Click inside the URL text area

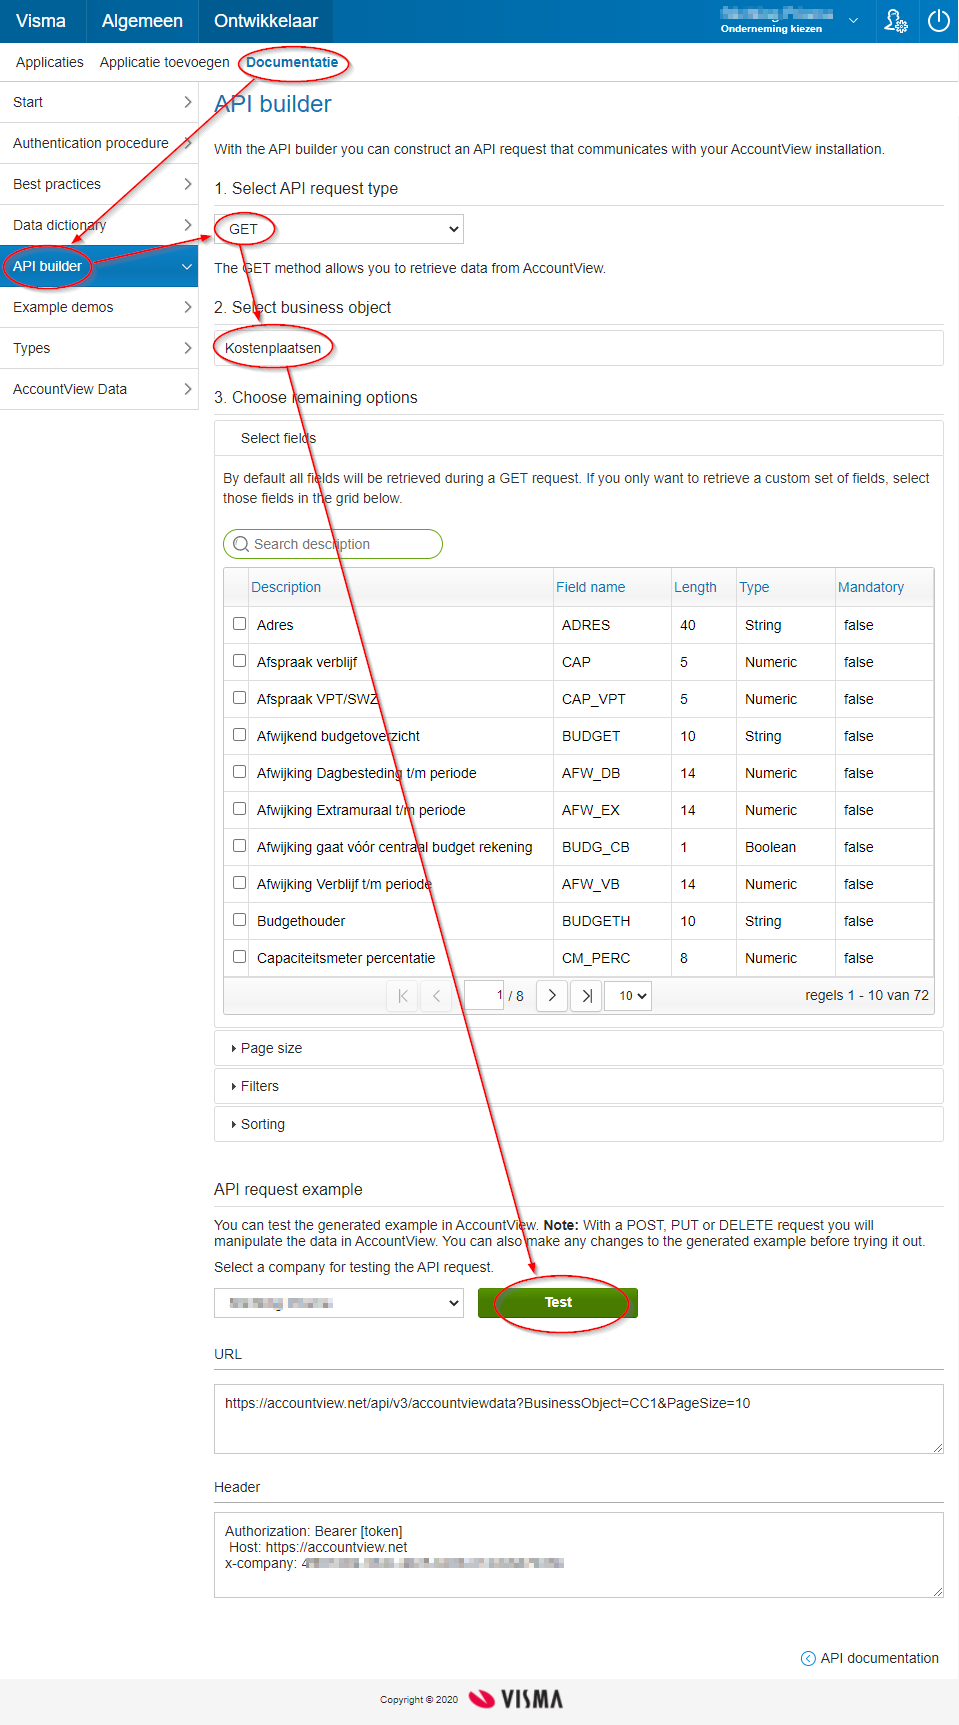coord(579,1419)
